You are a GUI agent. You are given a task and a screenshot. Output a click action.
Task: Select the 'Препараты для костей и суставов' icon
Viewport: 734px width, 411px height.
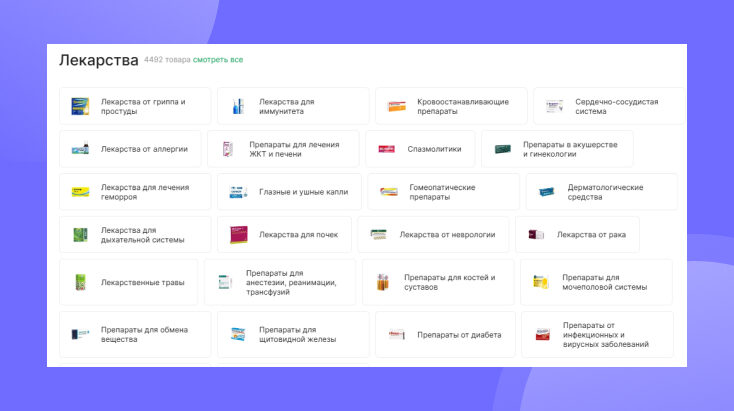(x=383, y=282)
